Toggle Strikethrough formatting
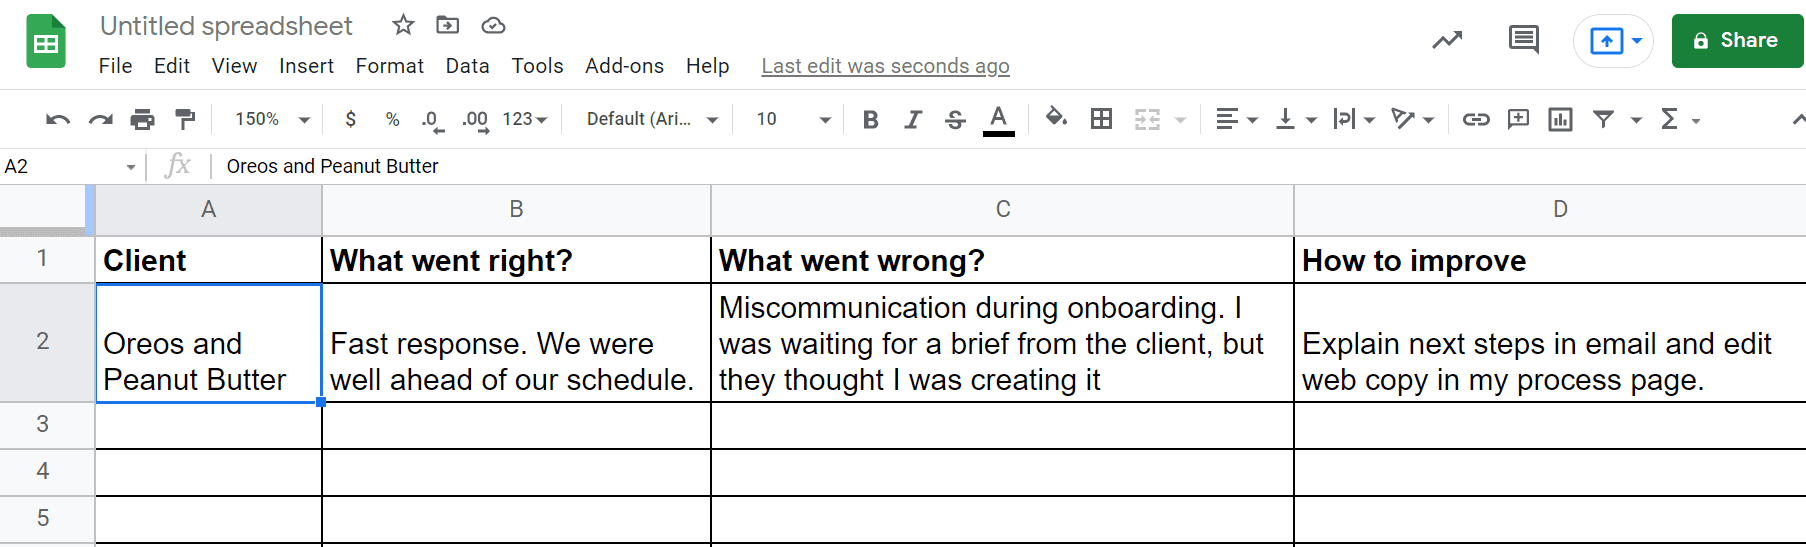Screen dimensions: 1806x547 click(955, 120)
